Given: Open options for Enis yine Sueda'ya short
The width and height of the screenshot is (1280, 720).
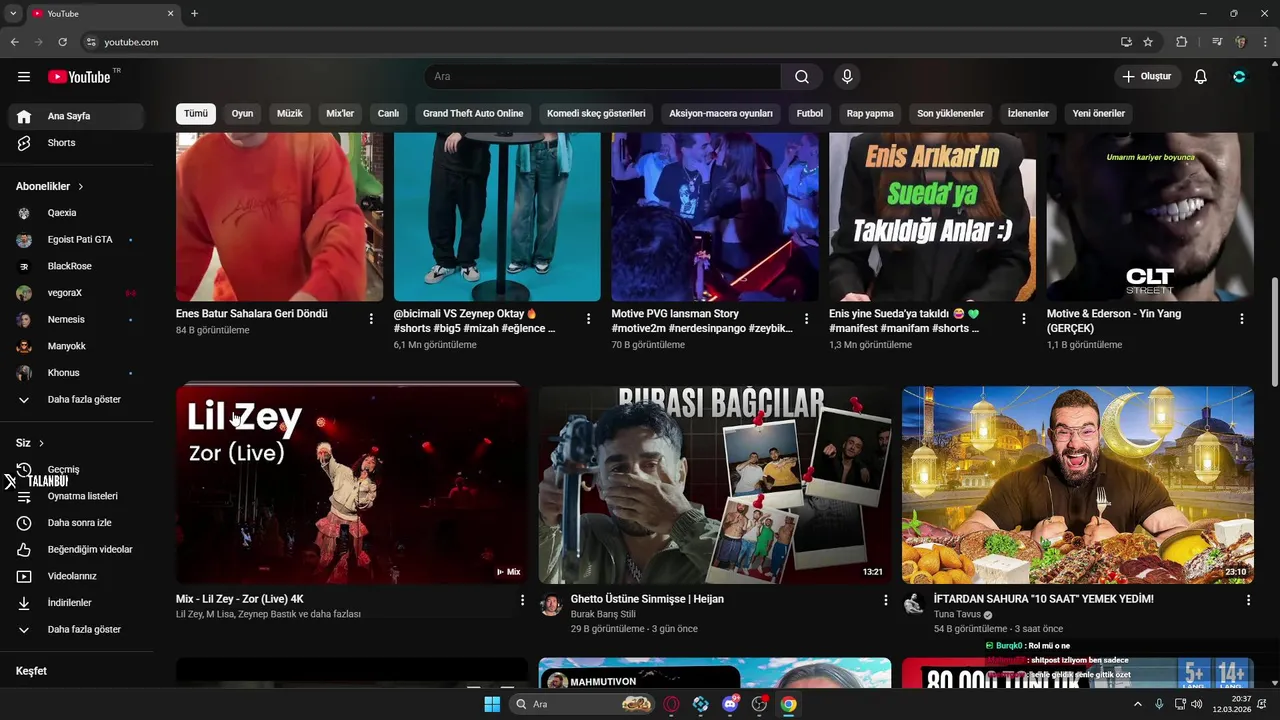Looking at the screenshot, I should click(1023, 319).
